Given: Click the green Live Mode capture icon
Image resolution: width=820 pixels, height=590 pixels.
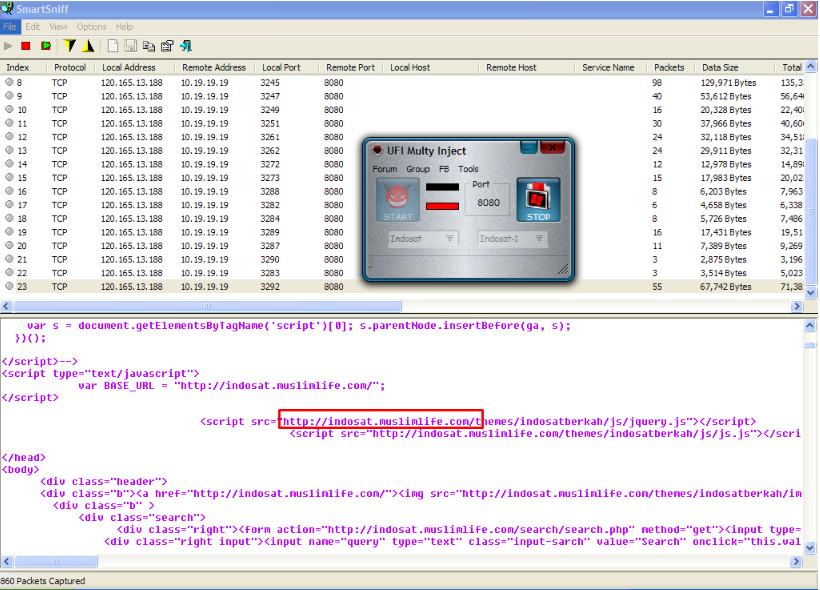Looking at the screenshot, I should tap(46, 46).
